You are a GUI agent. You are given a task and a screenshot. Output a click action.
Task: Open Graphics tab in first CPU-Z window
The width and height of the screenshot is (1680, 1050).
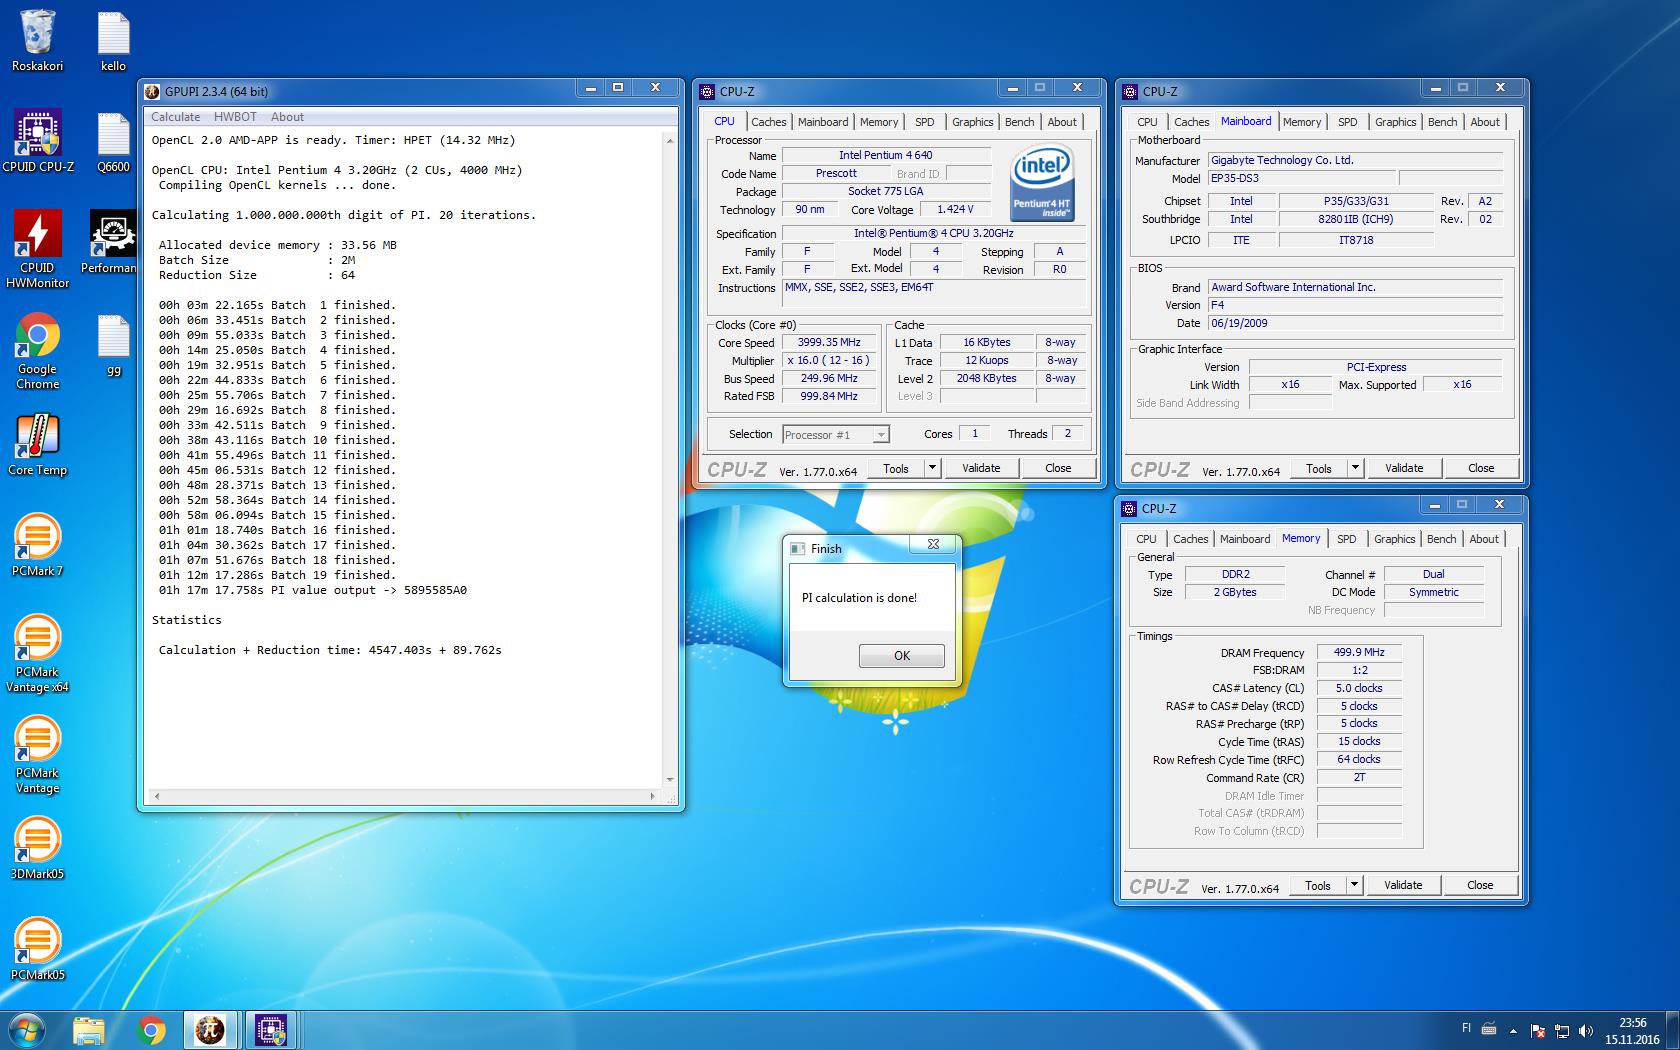(973, 122)
